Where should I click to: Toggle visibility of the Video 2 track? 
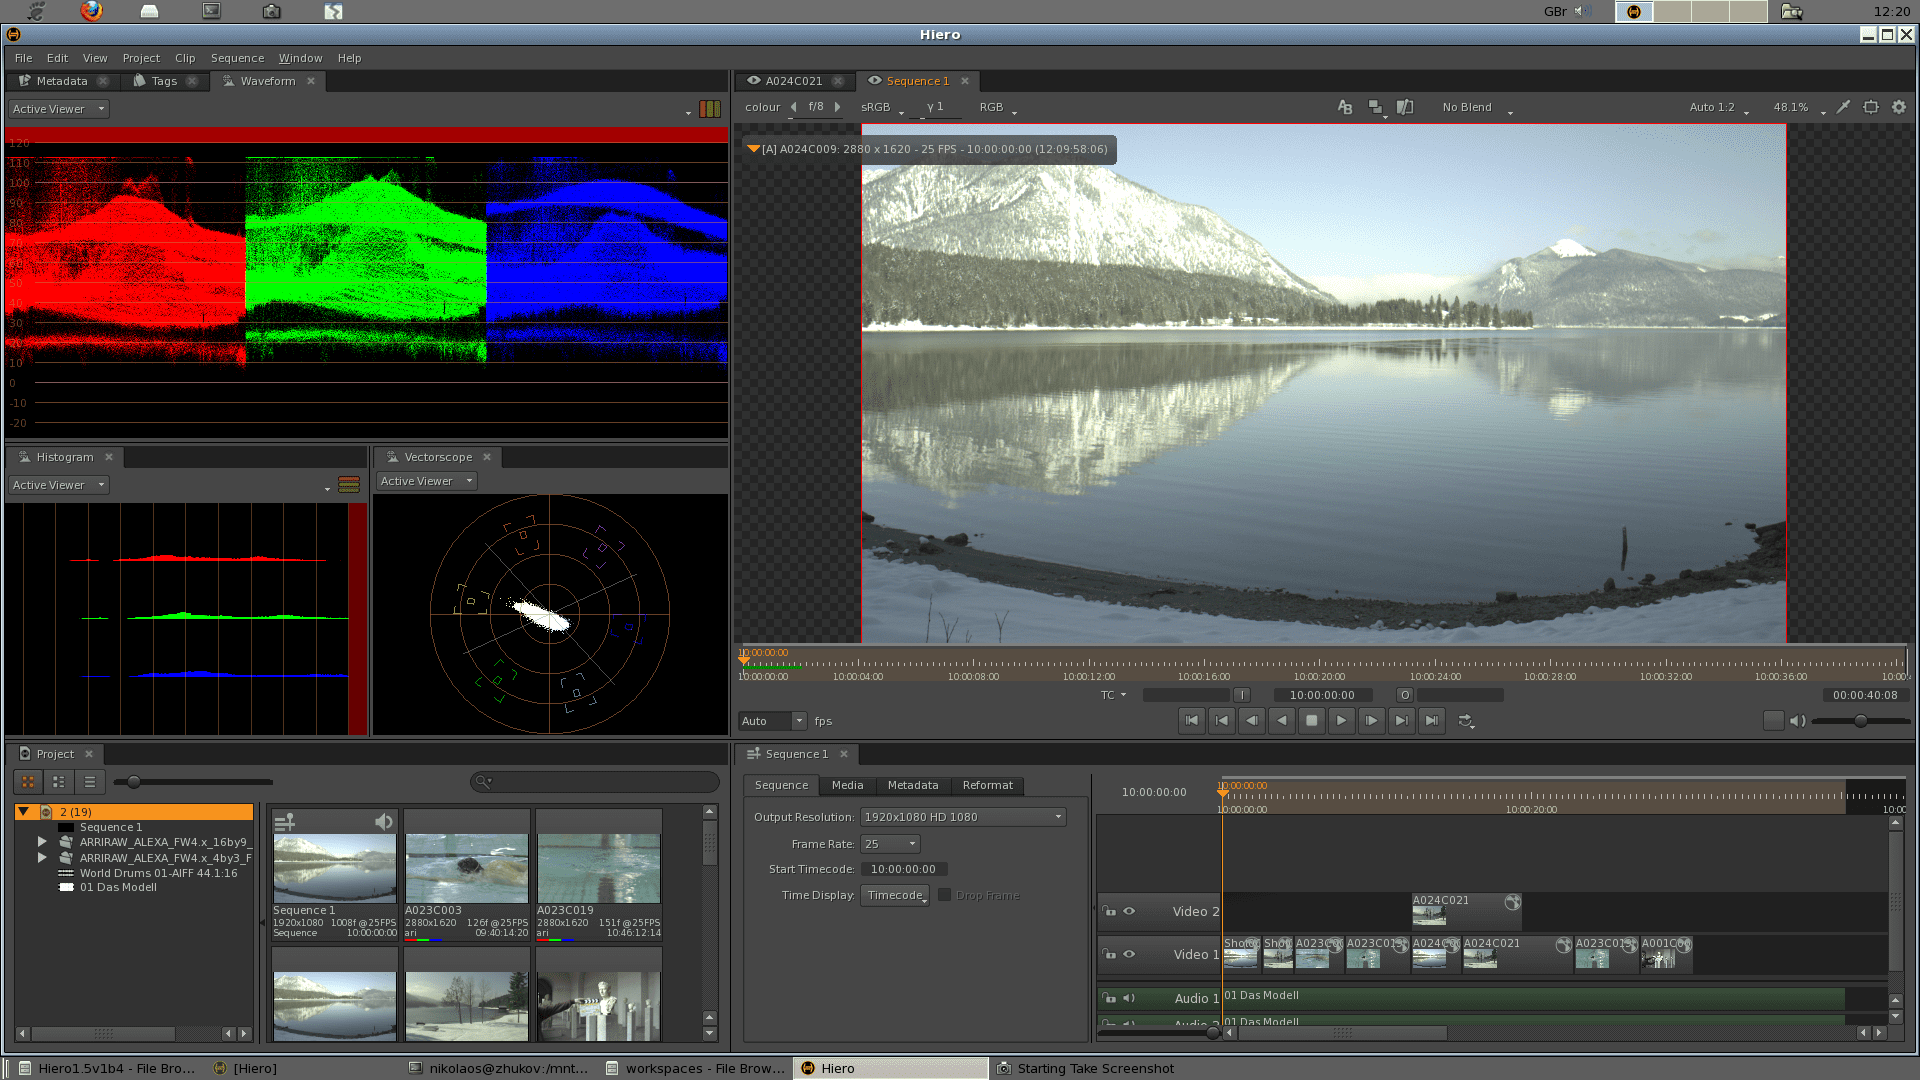[x=1129, y=911]
